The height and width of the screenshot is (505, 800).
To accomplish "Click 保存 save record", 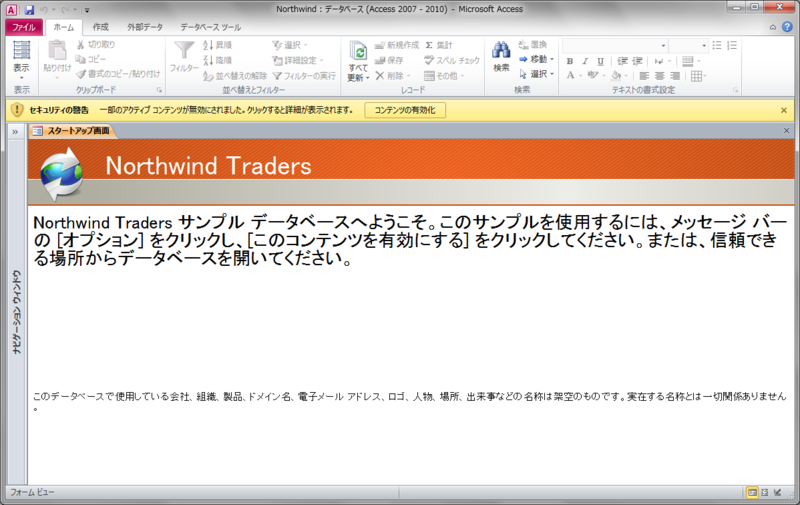I will (389, 60).
